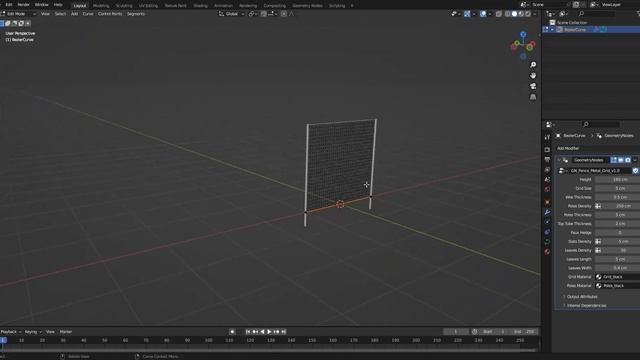This screenshot has height=360, width=640.
Task: Toggle proportional editing in header
Action: click(284, 14)
